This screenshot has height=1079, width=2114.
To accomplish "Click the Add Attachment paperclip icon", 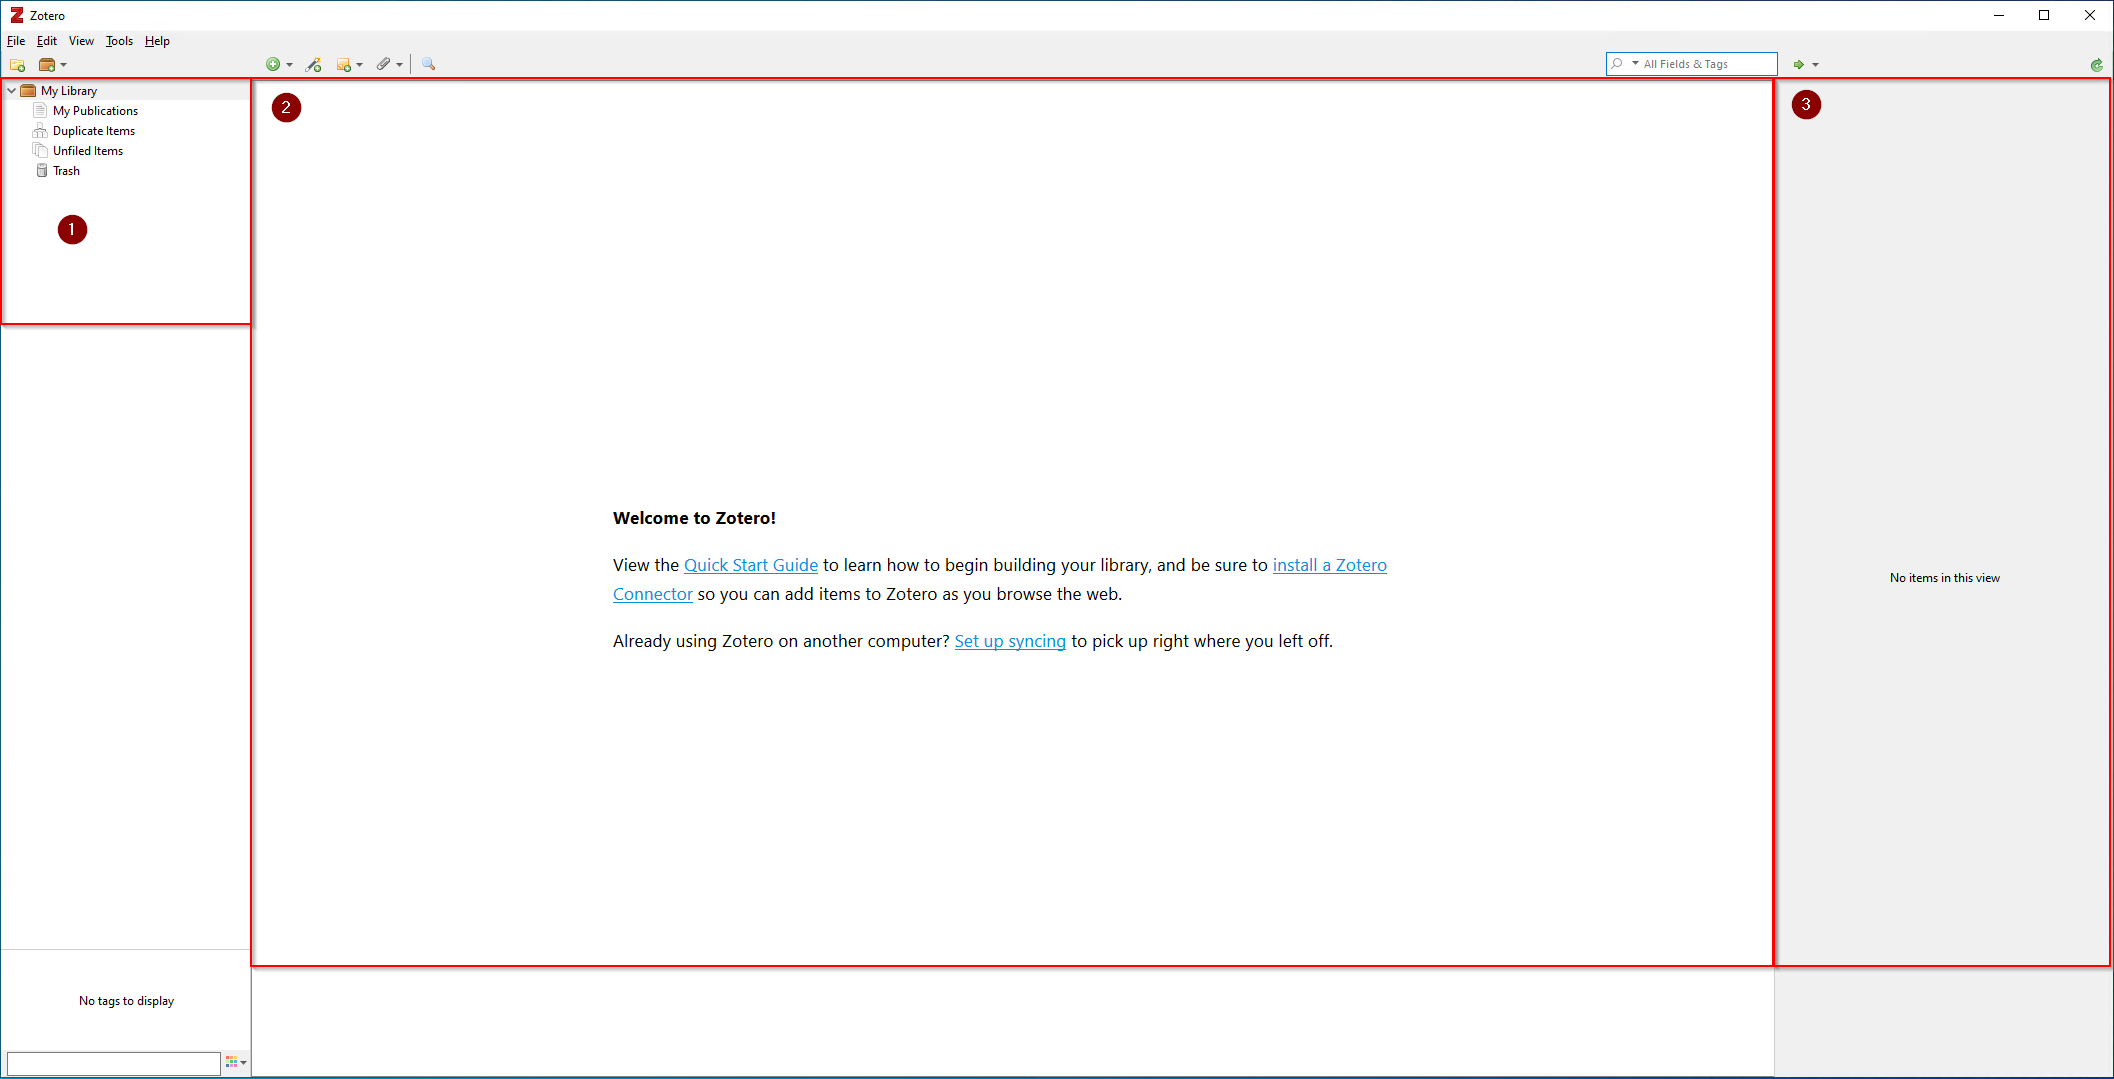I will pyautogui.click(x=384, y=64).
